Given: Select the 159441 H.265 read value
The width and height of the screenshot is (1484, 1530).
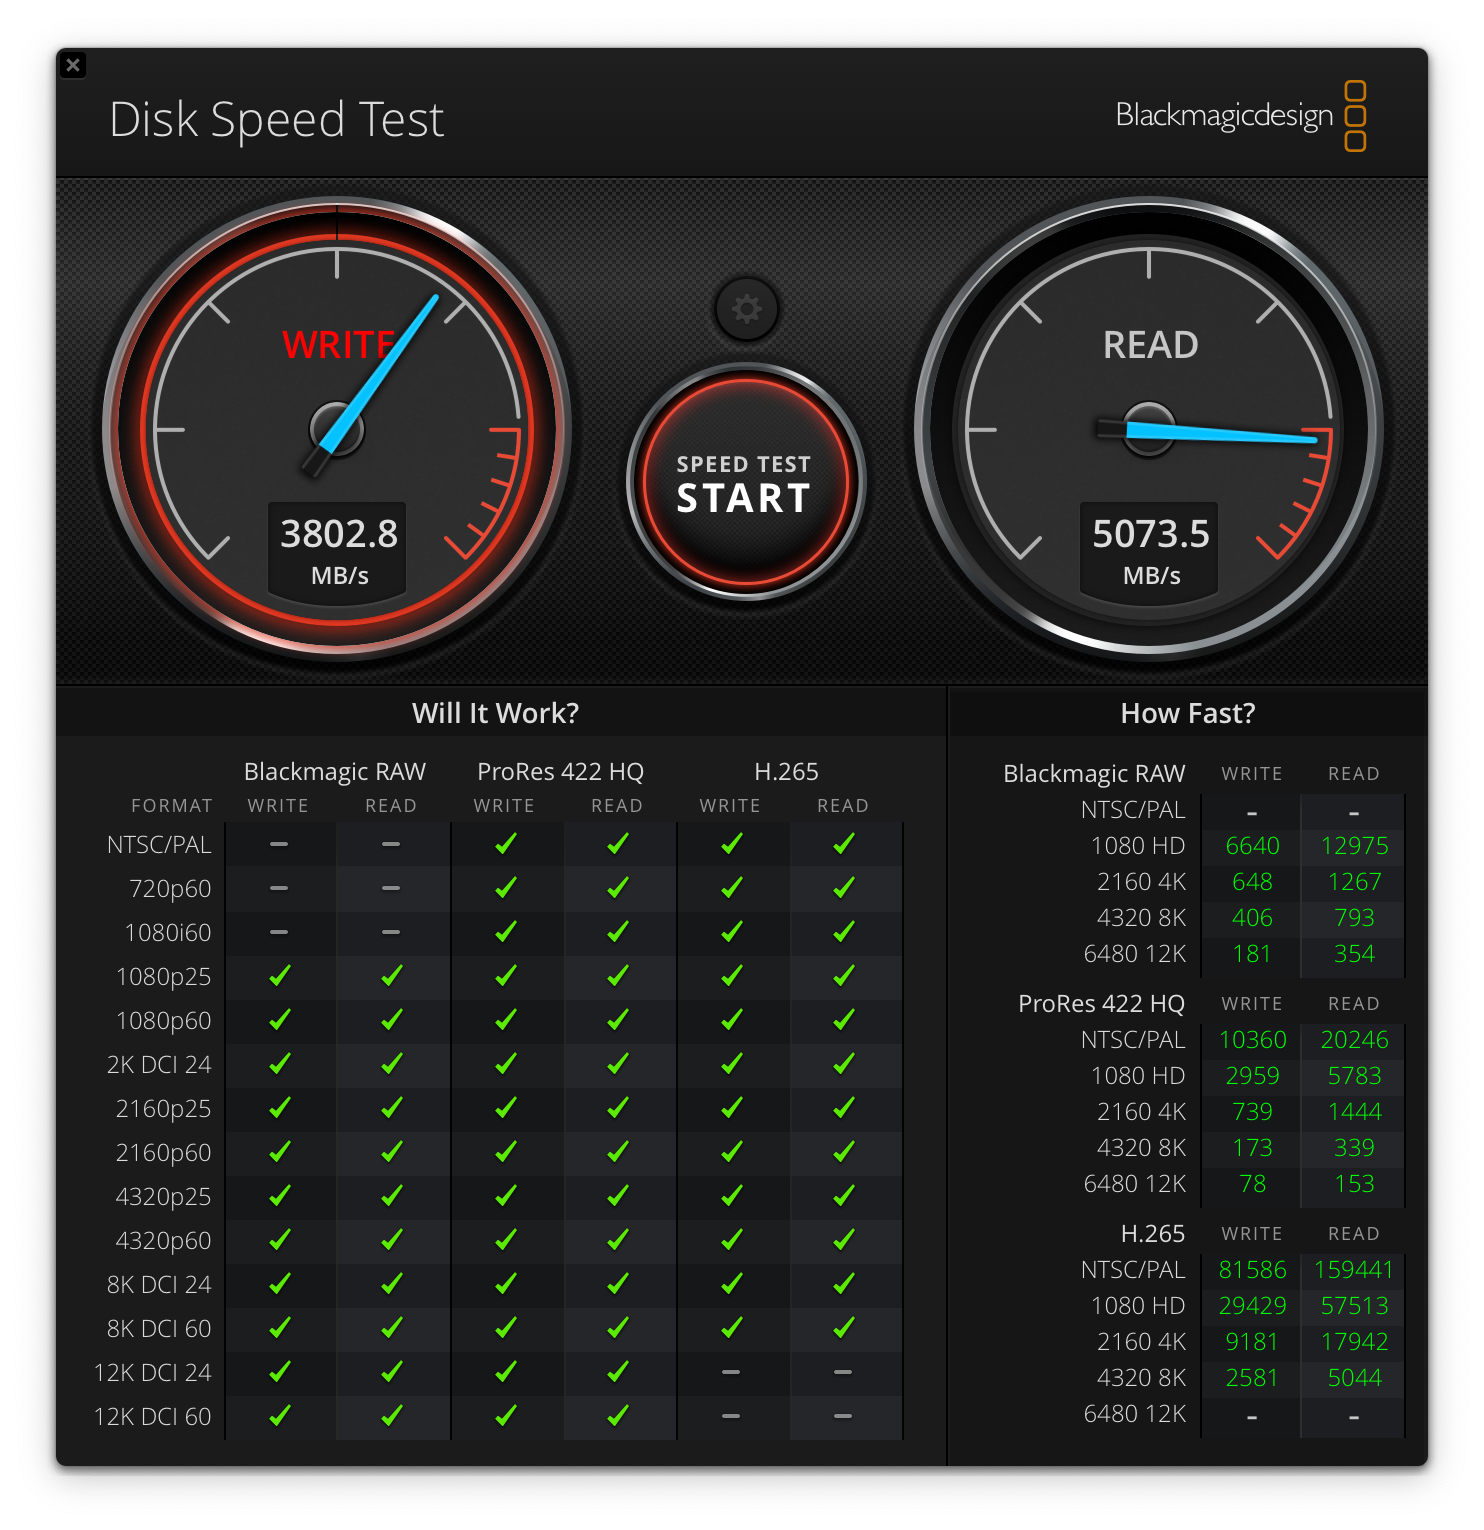Looking at the screenshot, I should (1354, 1270).
